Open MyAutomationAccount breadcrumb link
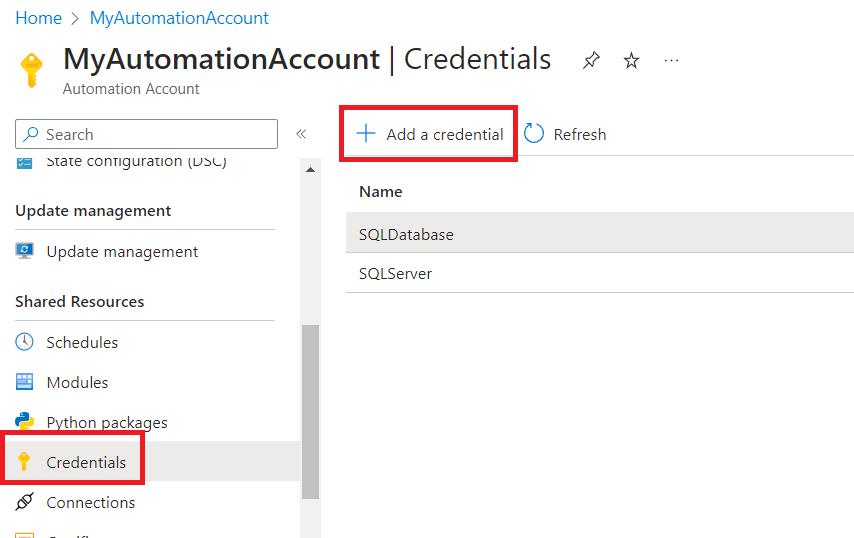The height and width of the screenshot is (538, 854). pyautogui.click(x=179, y=18)
